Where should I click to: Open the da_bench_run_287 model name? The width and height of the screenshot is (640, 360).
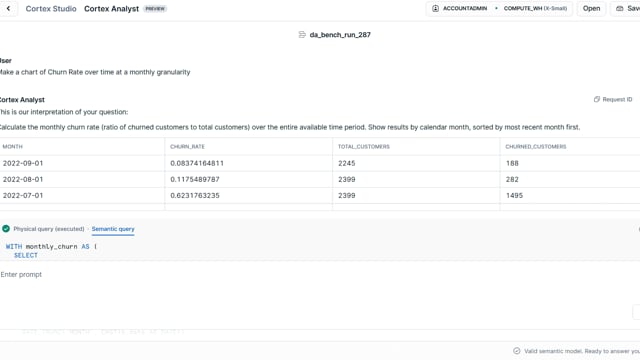pos(340,35)
